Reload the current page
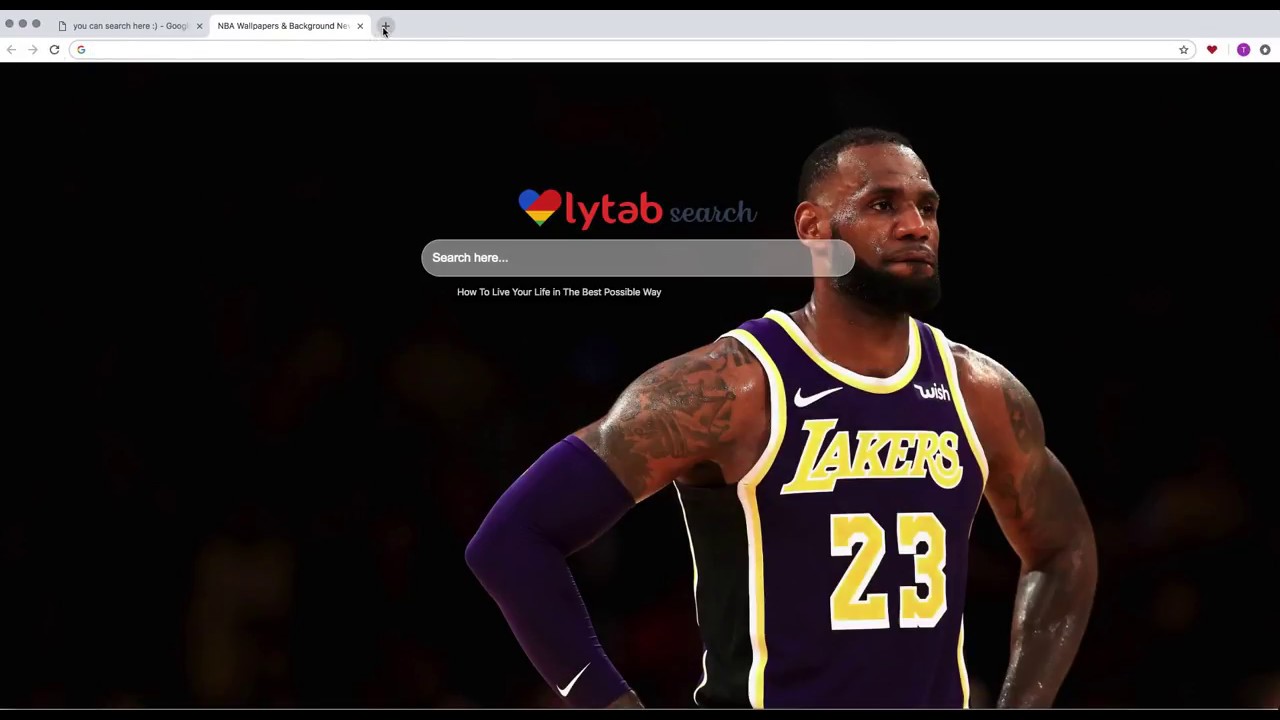Viewport: 1280px width, 720px height. (54, 49)
